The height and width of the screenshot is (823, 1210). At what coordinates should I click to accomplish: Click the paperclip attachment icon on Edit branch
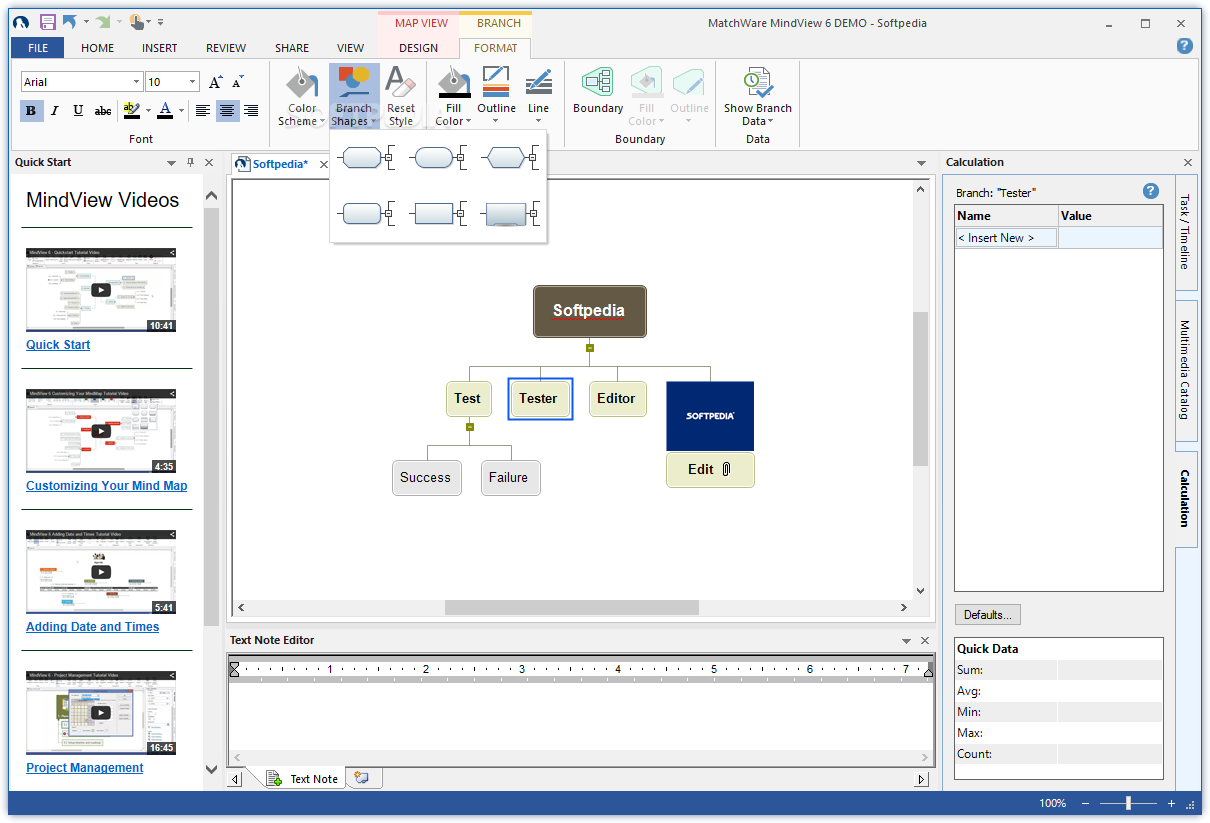click(x=727, y=469)
